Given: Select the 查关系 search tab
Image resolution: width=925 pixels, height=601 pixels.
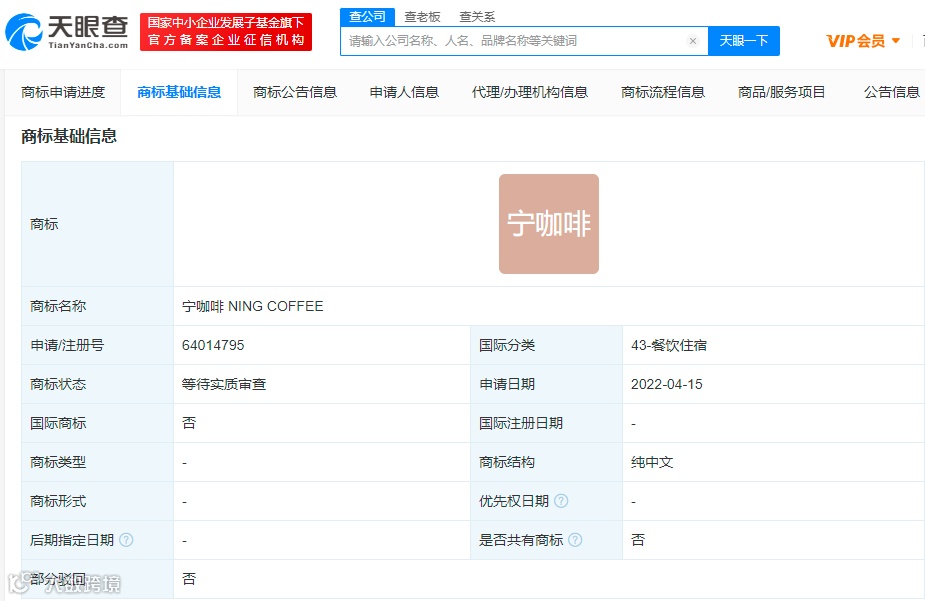Looking at the screenshot, I should pyautogui.click(x=477, y=17).
